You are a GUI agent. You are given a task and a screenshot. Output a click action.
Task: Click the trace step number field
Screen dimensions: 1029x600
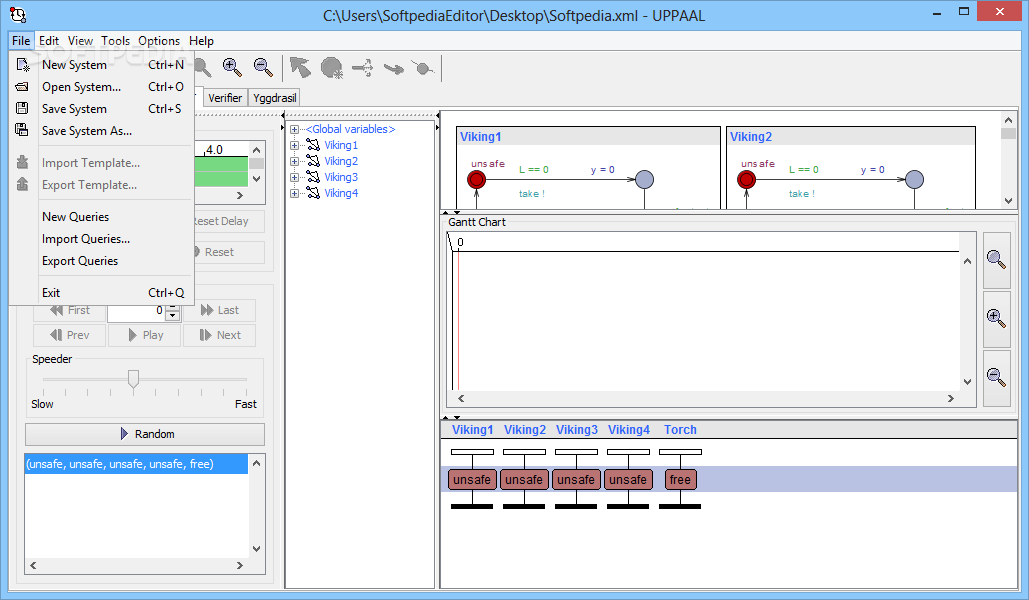pos(136,311)
